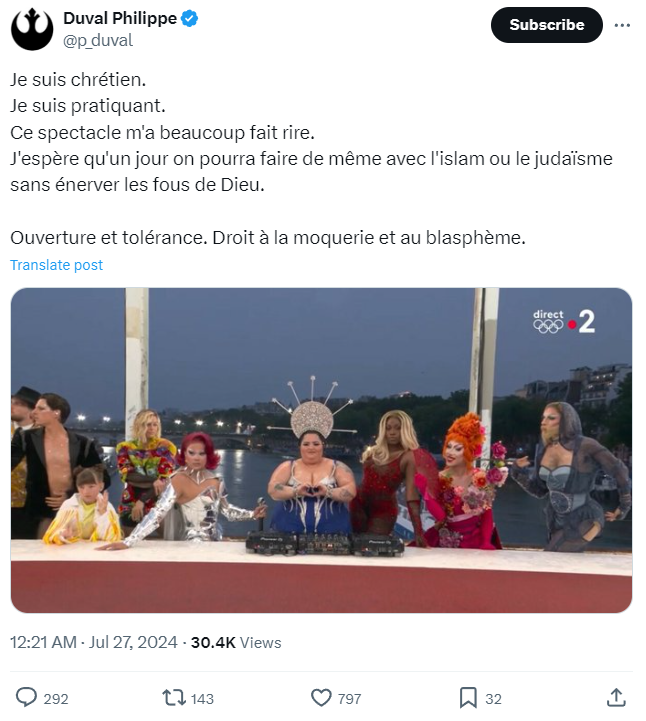
Task: Toggle the bookmark icon
Action: 467,697
